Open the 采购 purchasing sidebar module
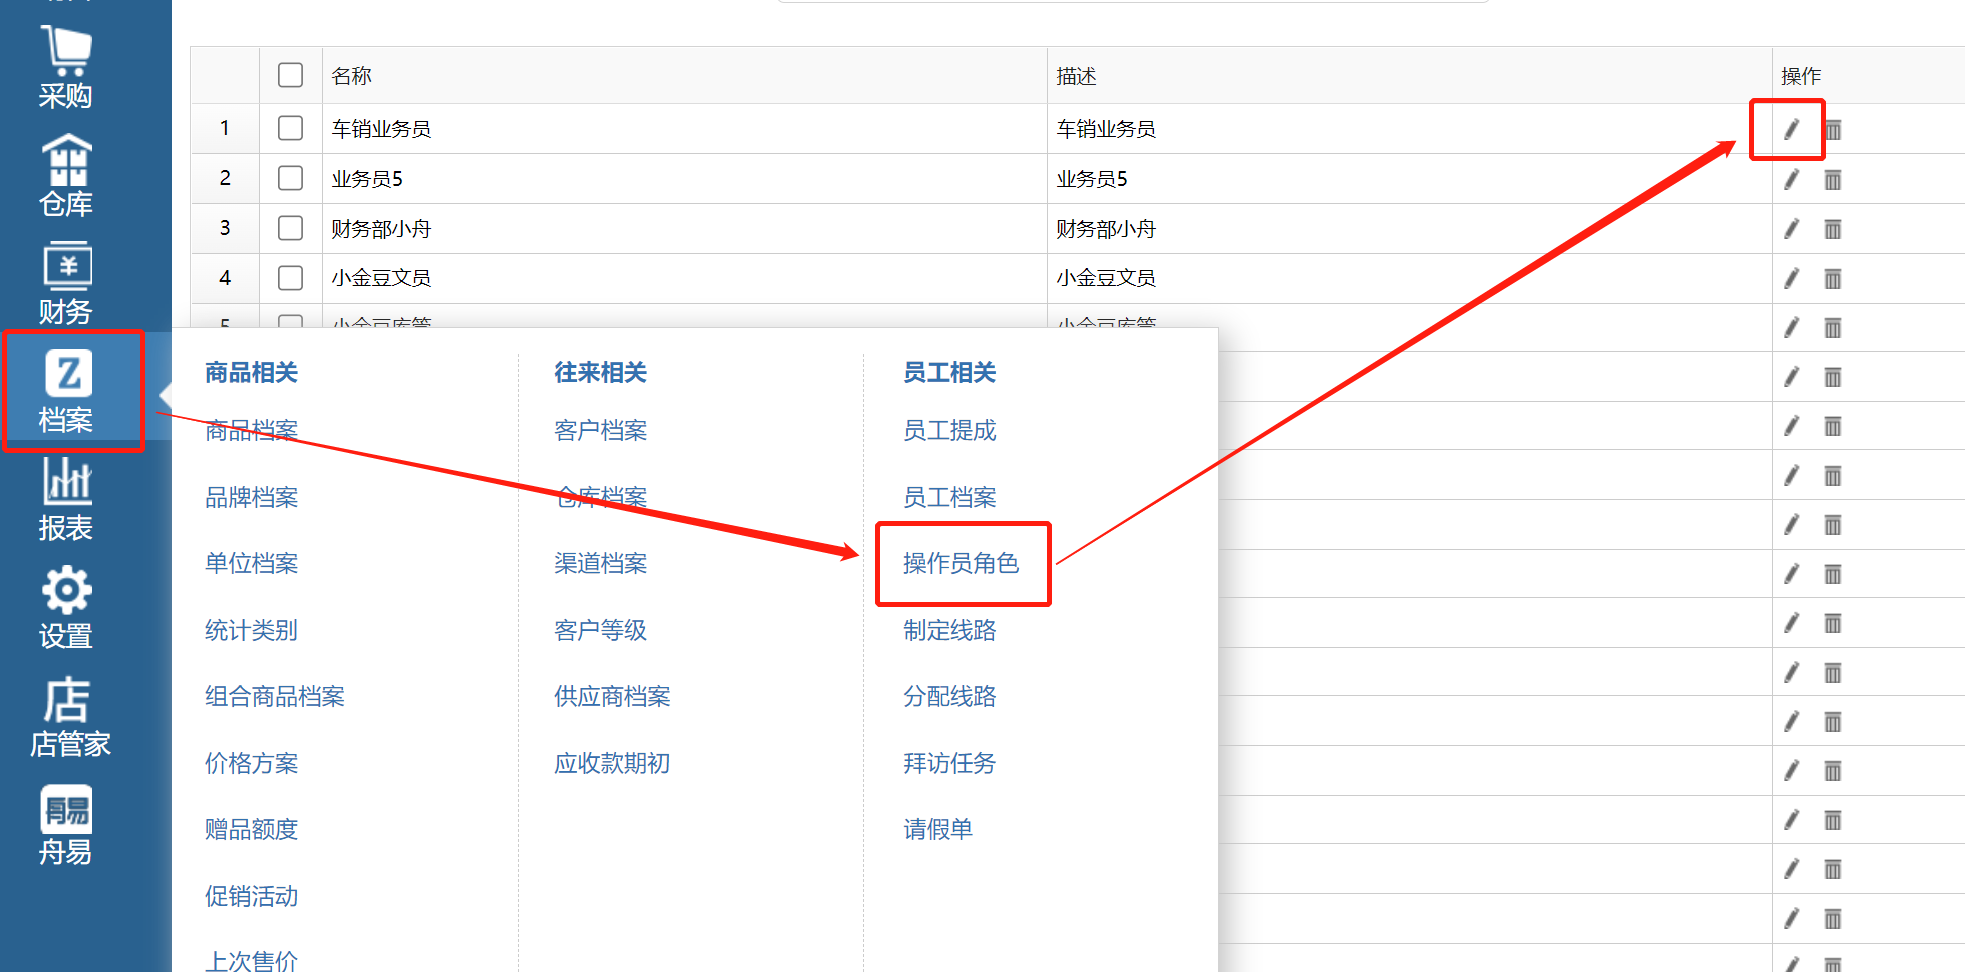Viewport: 1965px width, 972px height. [x=66, y=67]
